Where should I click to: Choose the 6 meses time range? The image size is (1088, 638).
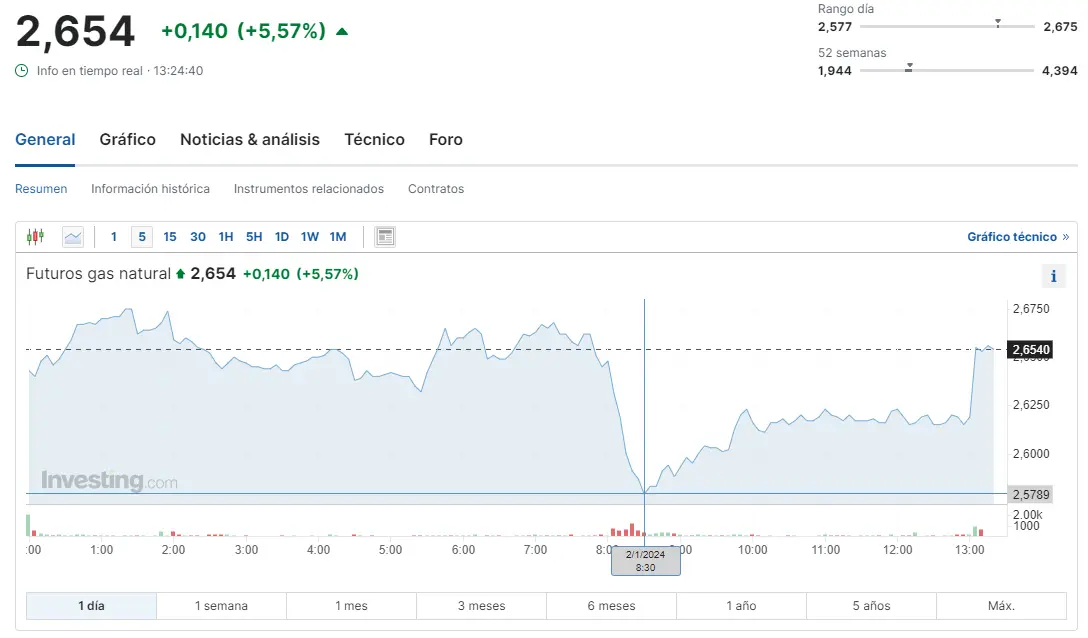611,606
